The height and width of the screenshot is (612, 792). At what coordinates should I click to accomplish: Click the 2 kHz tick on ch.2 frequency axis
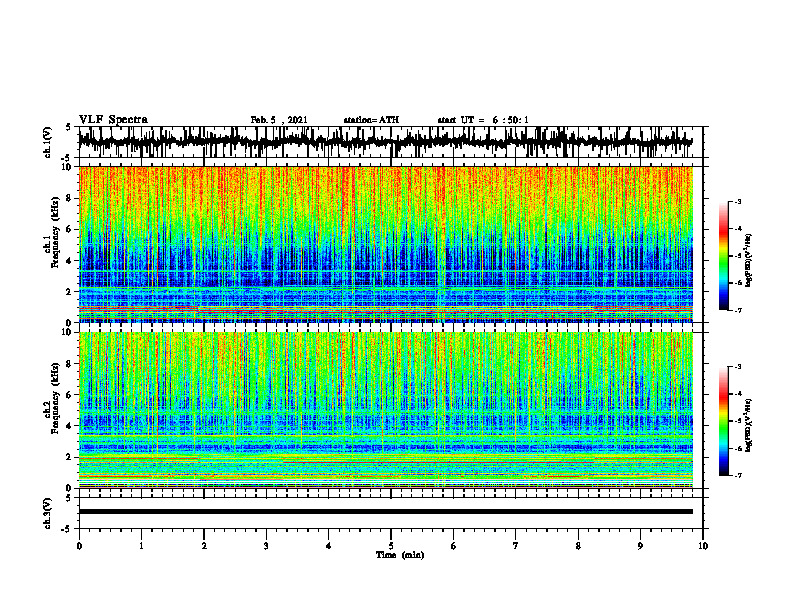pos(69,457)
